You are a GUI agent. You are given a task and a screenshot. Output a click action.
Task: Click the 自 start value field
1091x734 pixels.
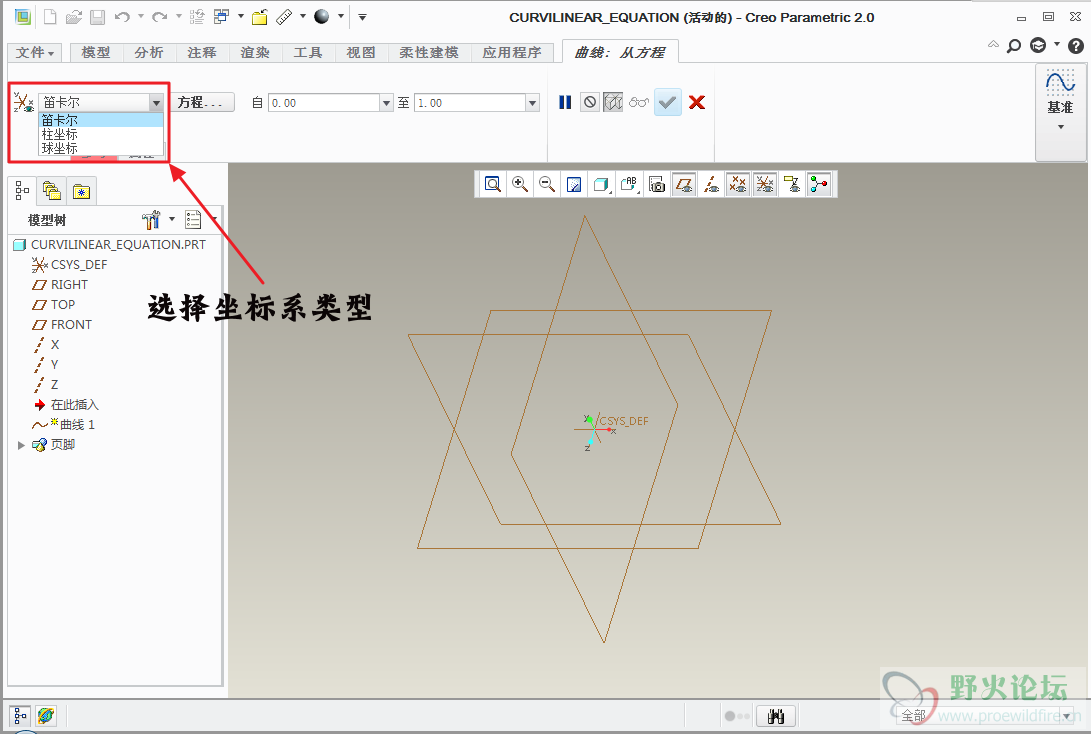(x=324, y=103)
